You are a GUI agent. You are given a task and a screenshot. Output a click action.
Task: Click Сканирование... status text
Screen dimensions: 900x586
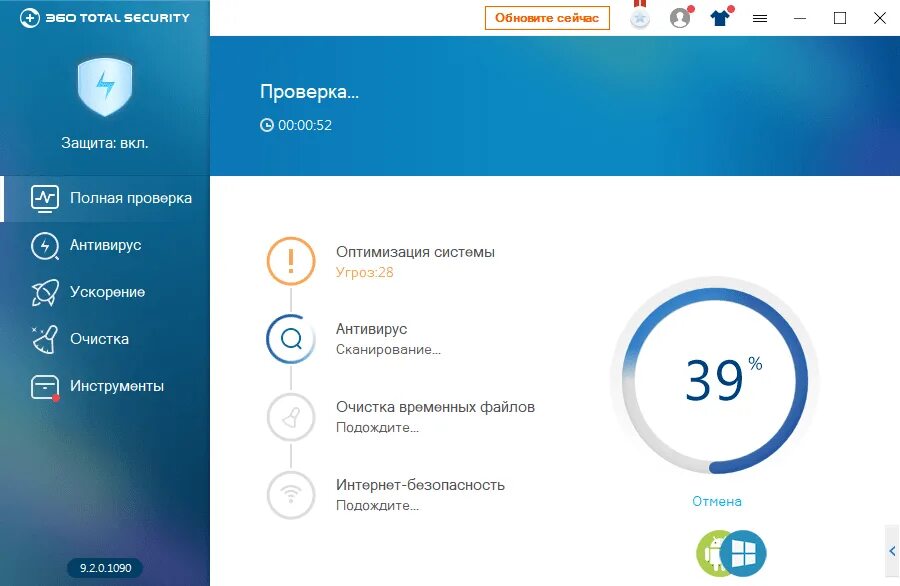389,350
